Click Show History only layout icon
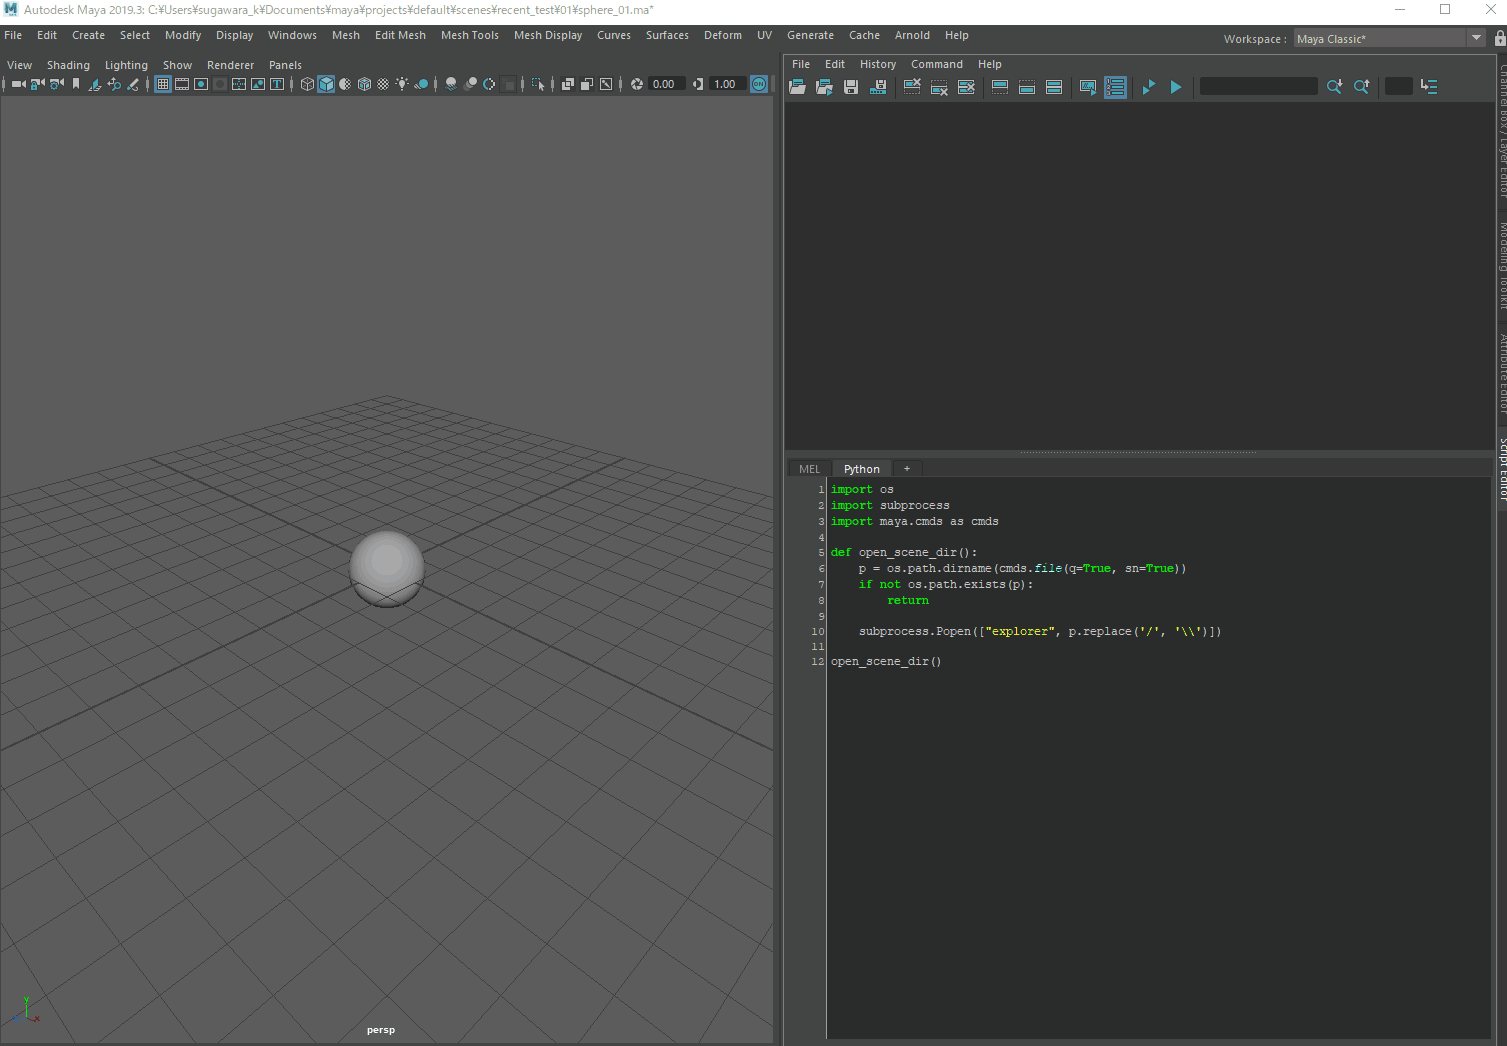The image size is (1507, 1046). (x=1000, y=87)
